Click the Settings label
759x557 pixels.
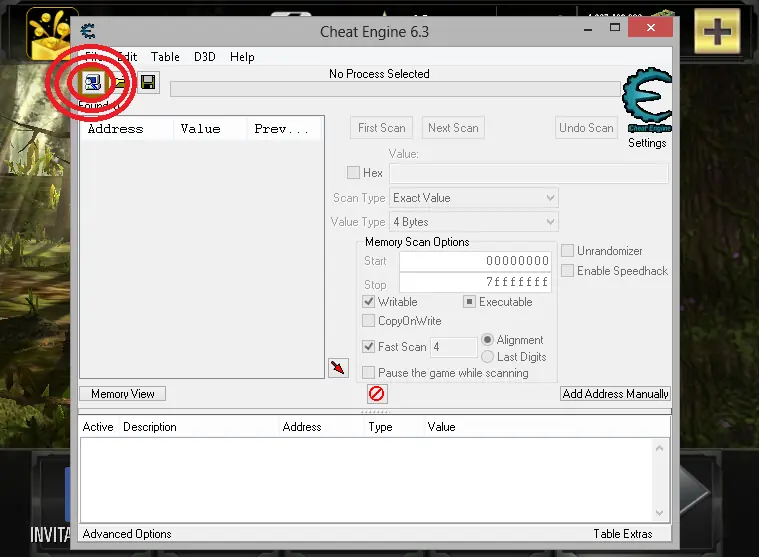647,143
